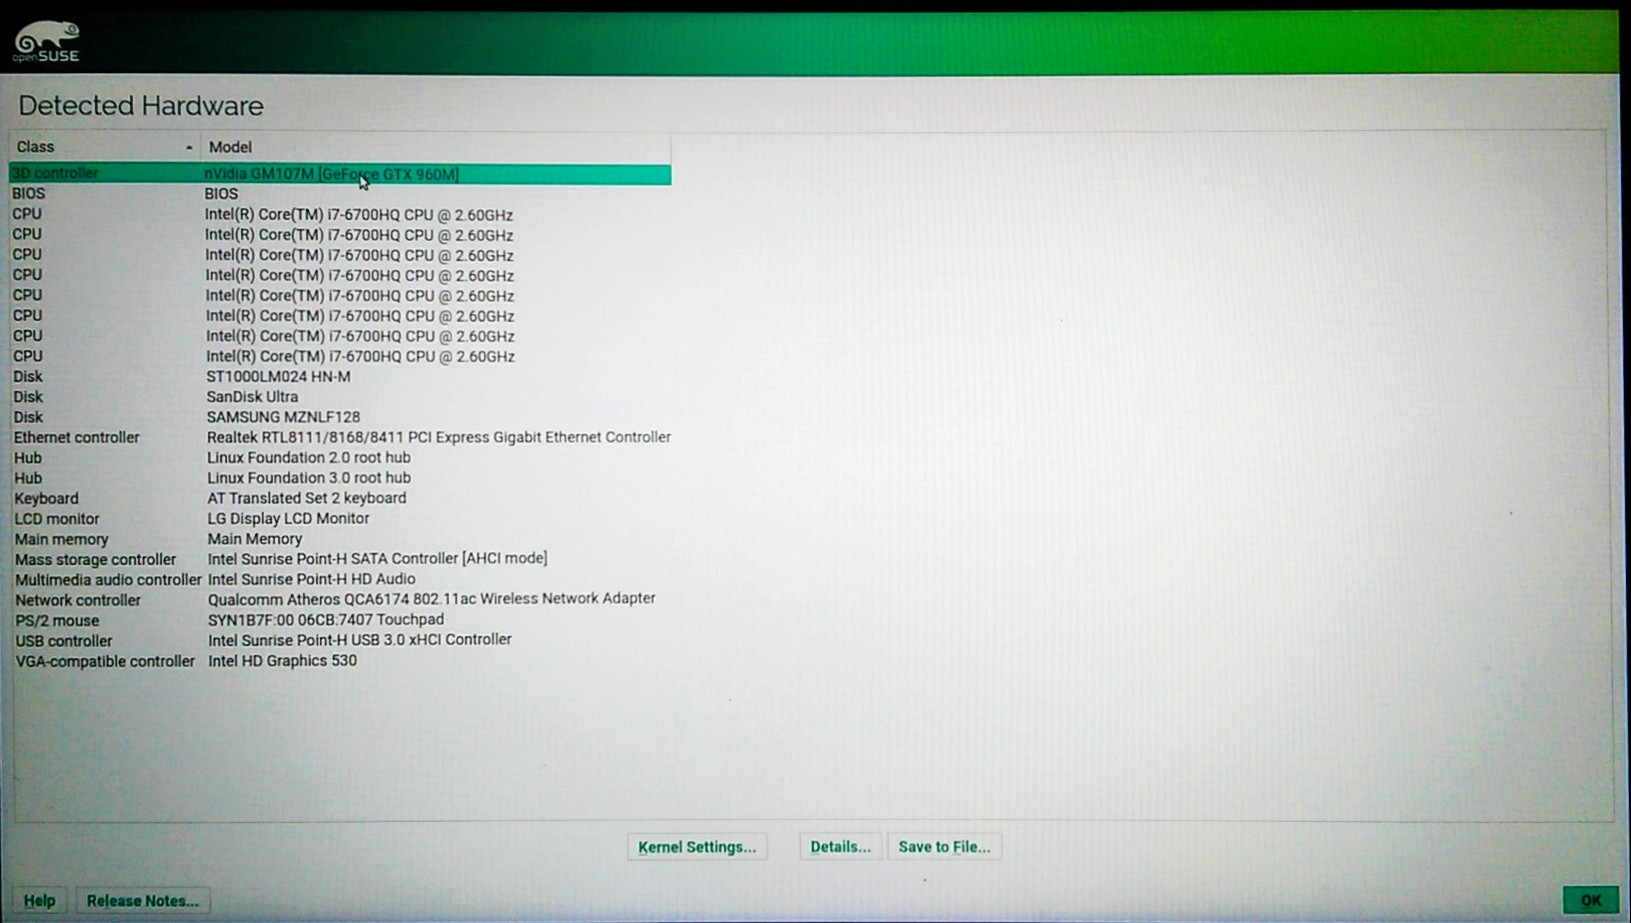Click the Network controller class cell

(78, 600)
